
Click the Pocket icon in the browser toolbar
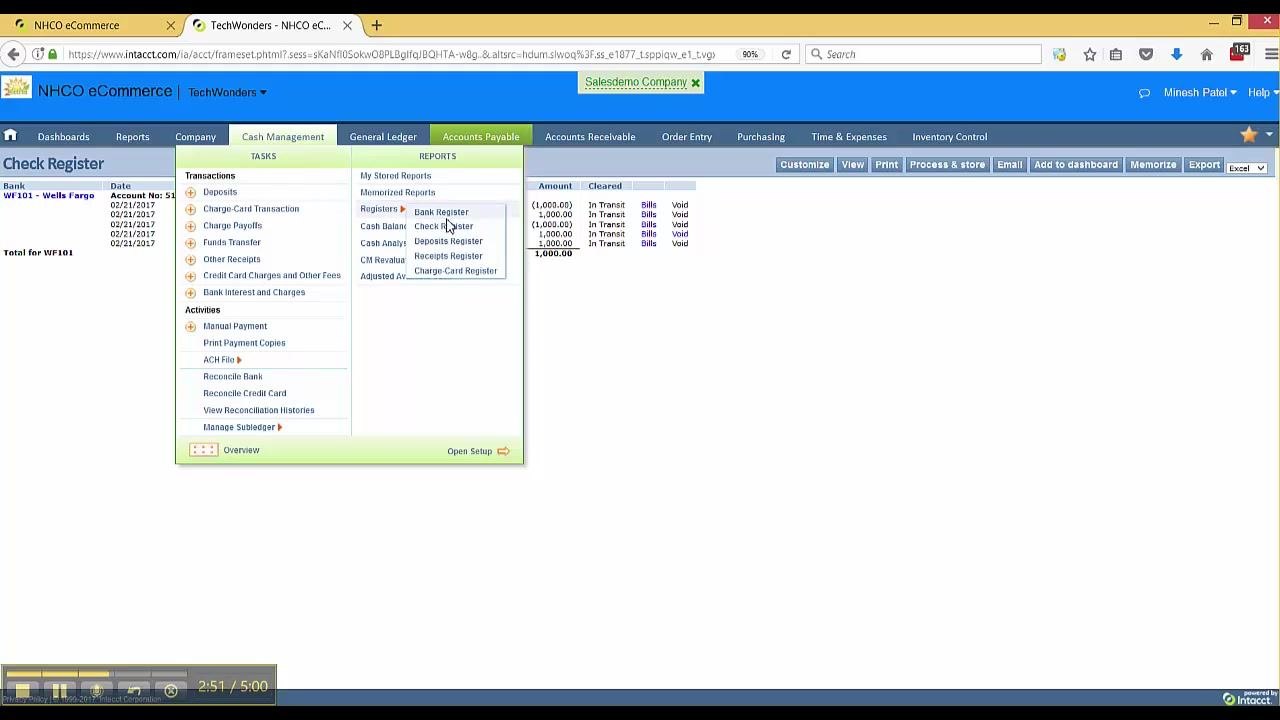coord(1146,54)
